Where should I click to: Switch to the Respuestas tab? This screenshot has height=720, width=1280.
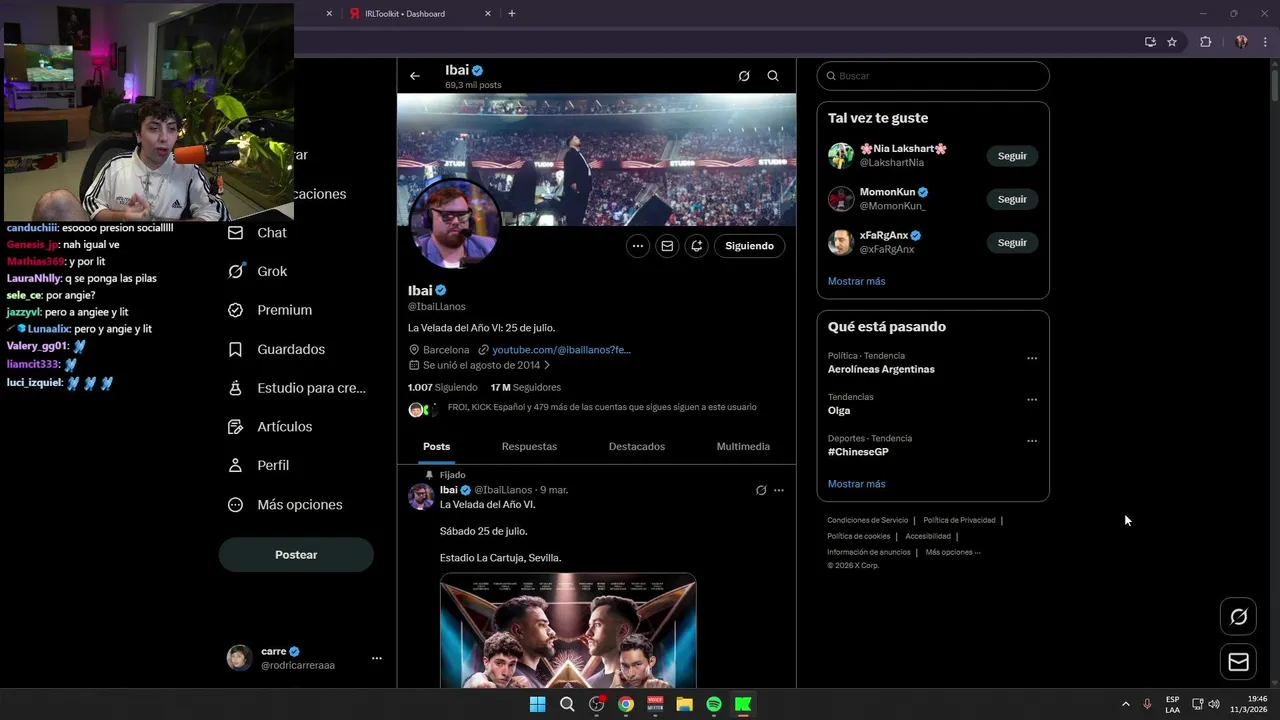(x=529, y=447)
